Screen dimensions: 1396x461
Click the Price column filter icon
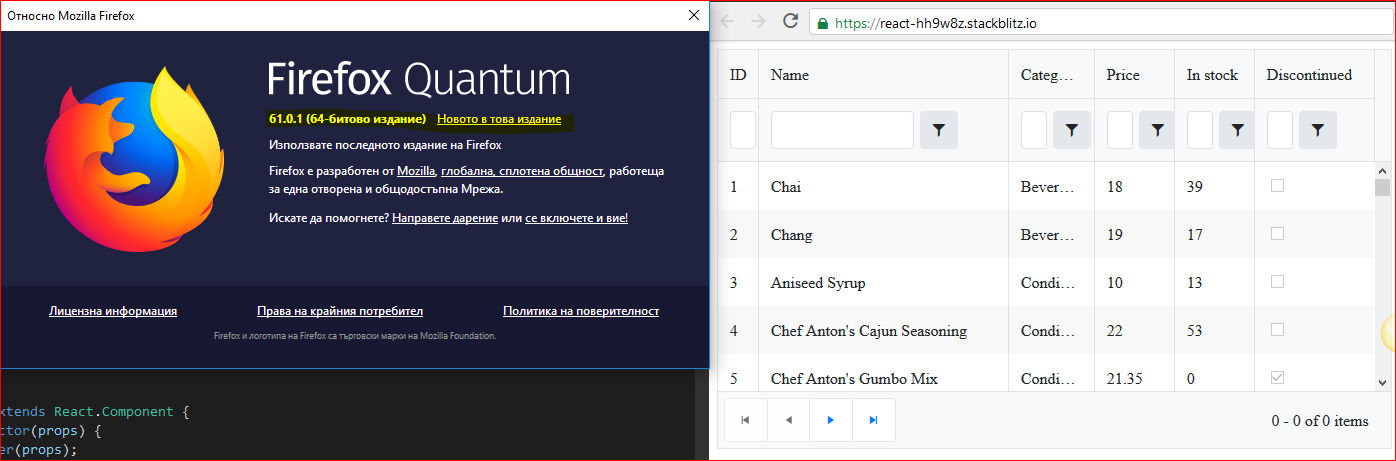point(1157,130)
